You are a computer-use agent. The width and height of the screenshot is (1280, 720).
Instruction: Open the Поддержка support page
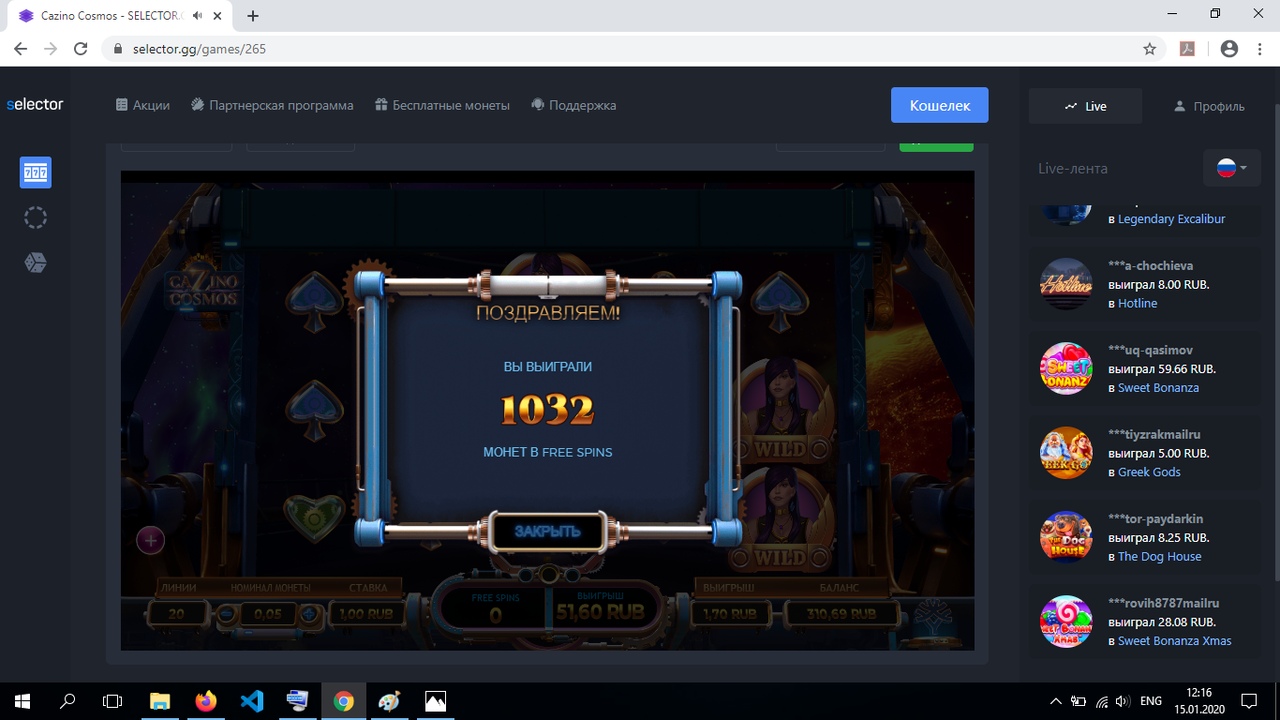tap(573, 105)
